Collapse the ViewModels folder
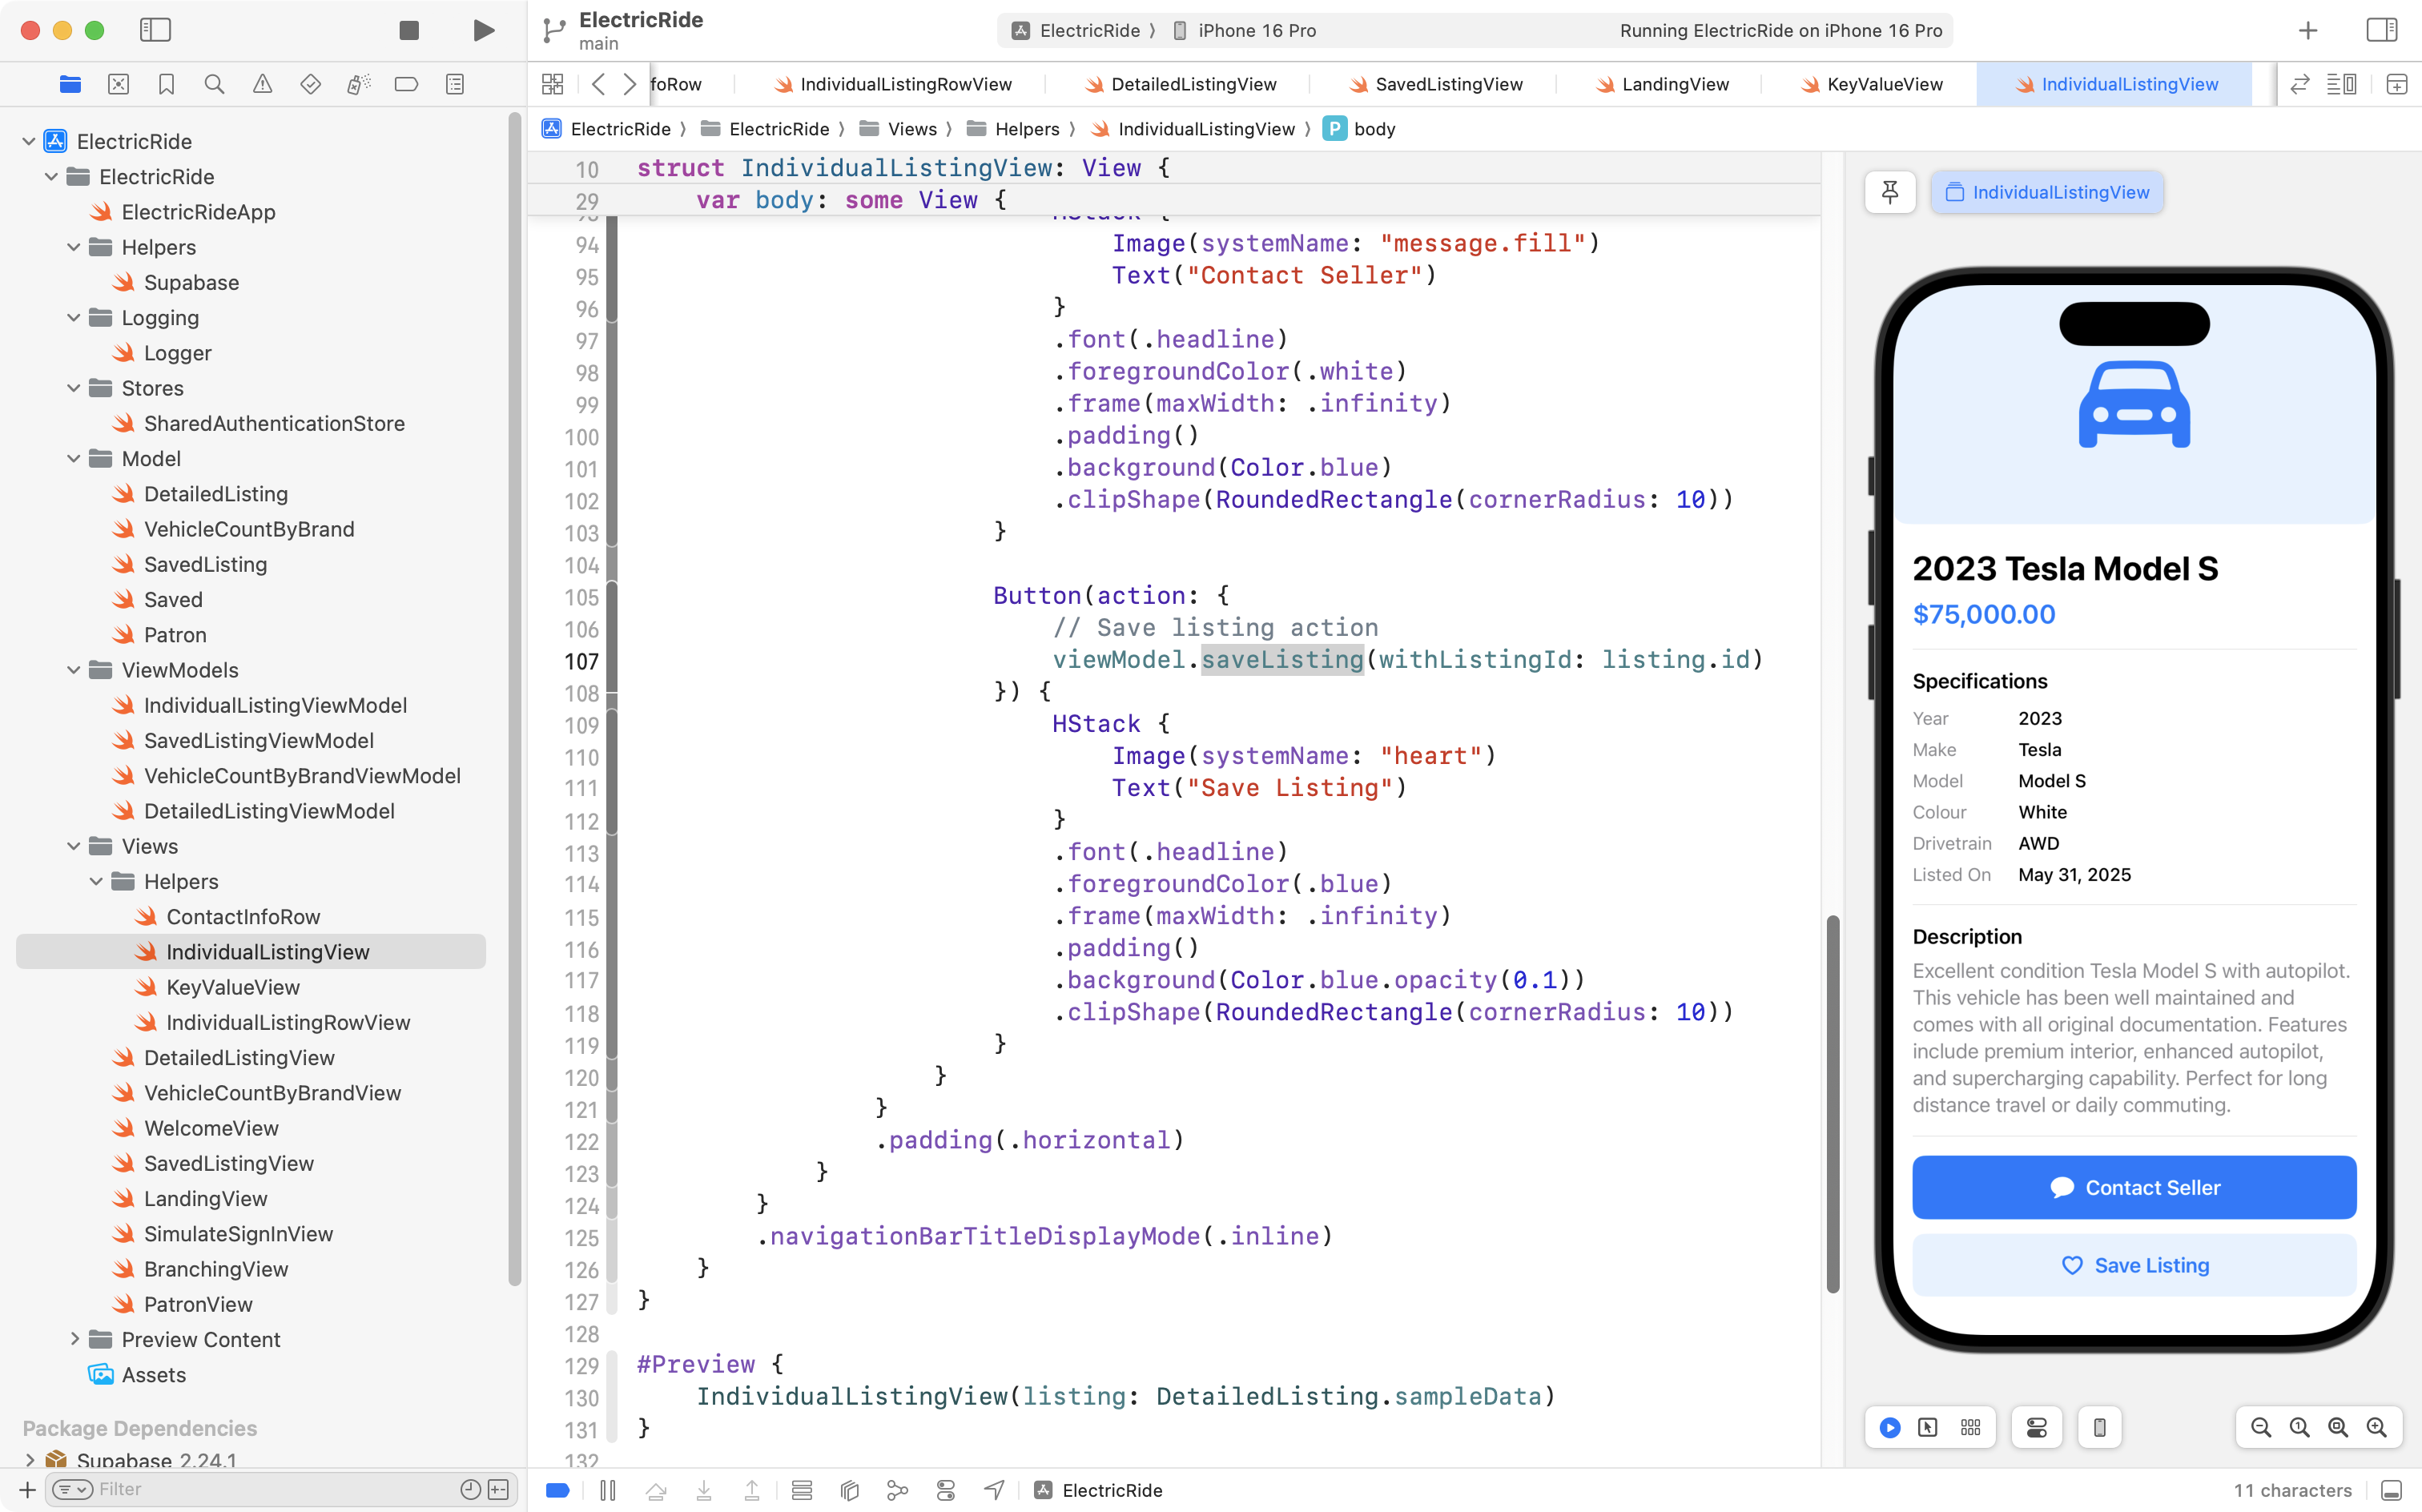 pyautogui.click(x=74, y=670)
